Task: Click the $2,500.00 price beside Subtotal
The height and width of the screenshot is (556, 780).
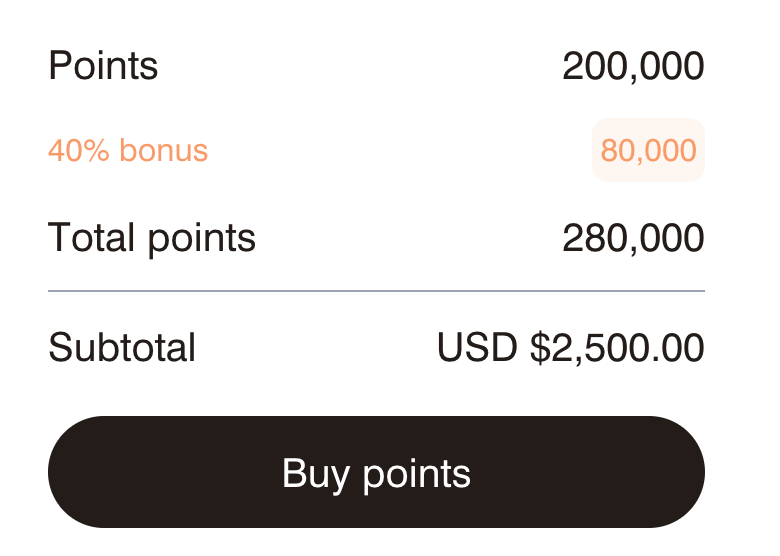Action: pos(616,348)
